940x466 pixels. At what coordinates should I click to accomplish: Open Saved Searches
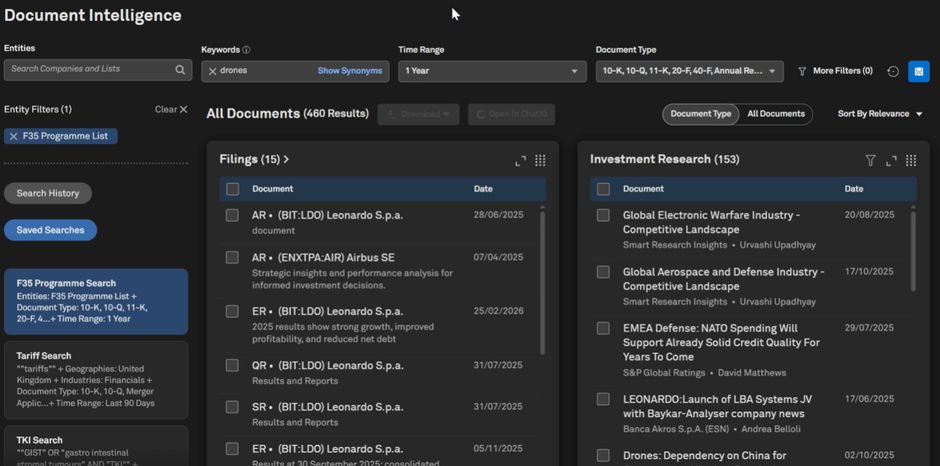point(50,230)
